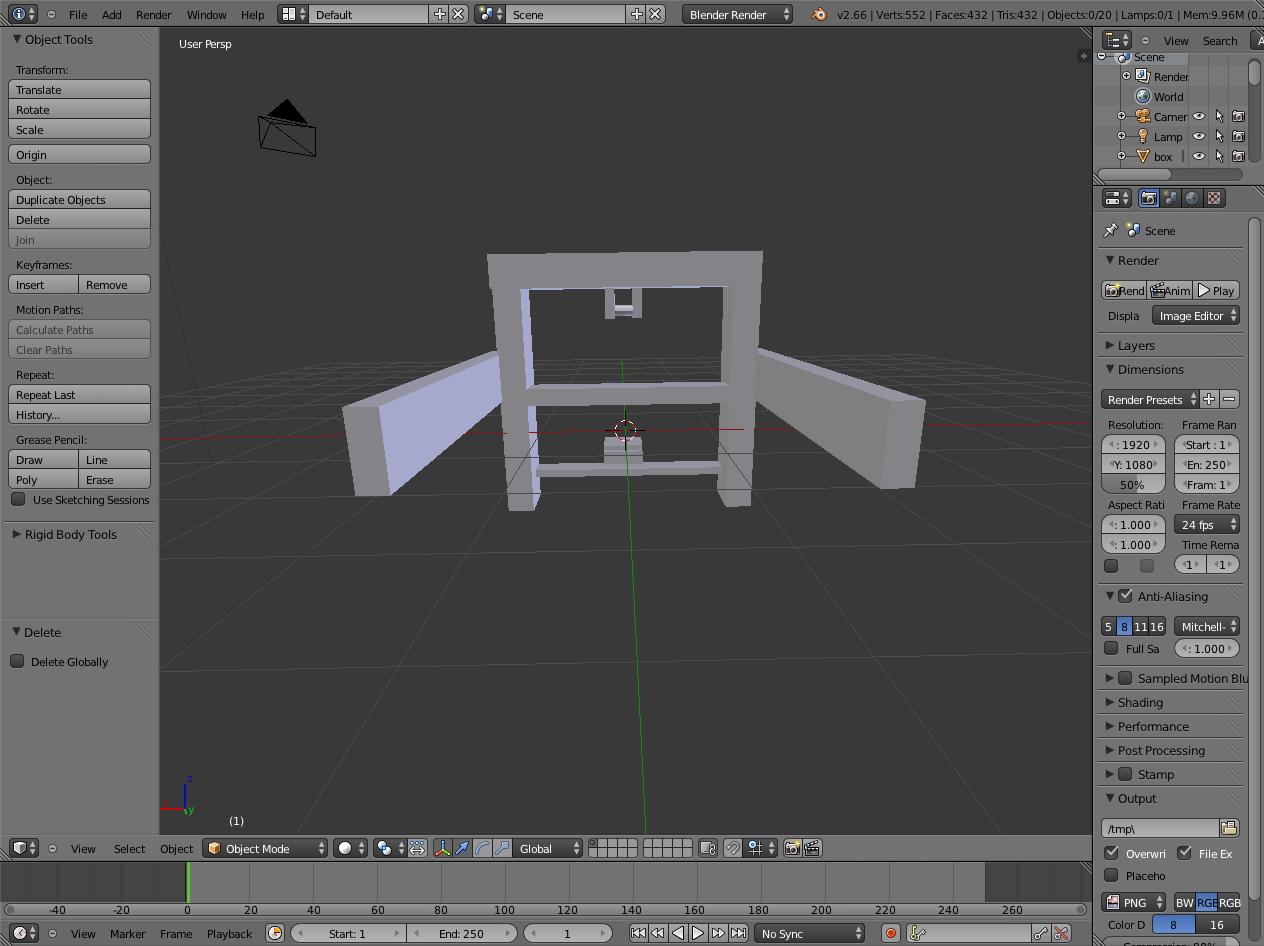1264x946 pixels.
Task: Click the Repeat Last button
Action: pos(80,394)
